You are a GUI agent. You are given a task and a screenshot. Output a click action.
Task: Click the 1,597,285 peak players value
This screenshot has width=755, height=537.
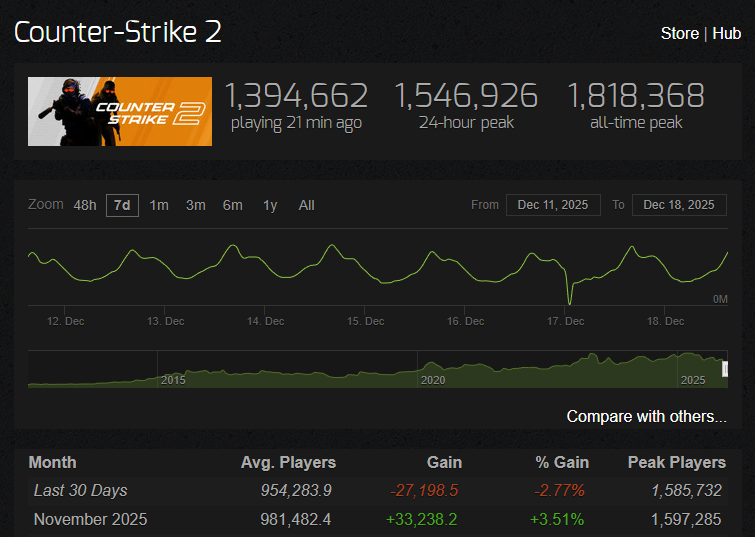click(x=686, y=520)
